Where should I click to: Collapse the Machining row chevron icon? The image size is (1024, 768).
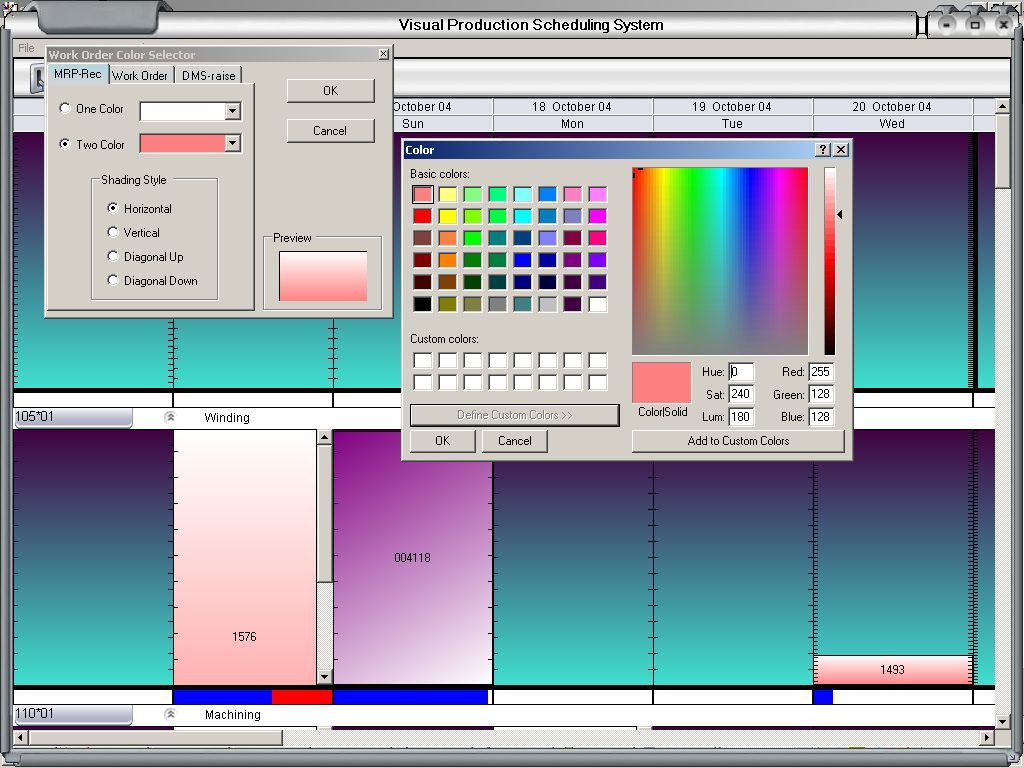[x=170, y=715]
